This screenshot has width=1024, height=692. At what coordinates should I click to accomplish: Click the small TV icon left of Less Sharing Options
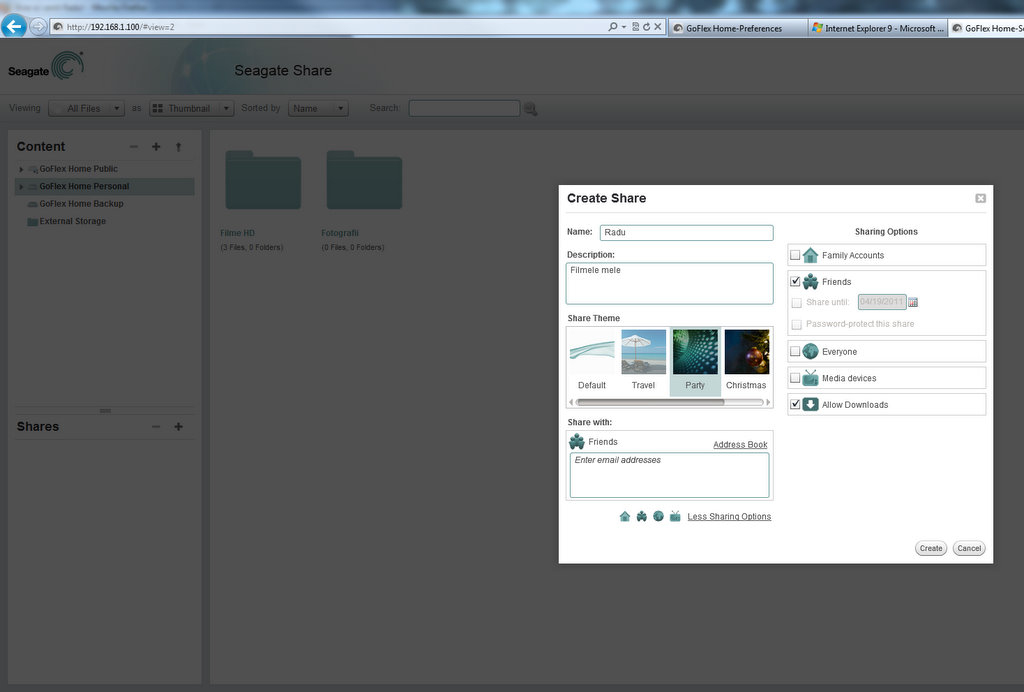click(675, 516)
